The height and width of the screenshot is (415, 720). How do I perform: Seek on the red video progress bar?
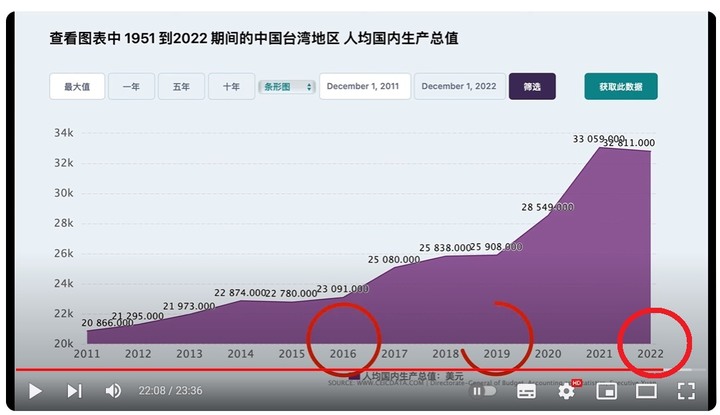(x=339, y=369)
